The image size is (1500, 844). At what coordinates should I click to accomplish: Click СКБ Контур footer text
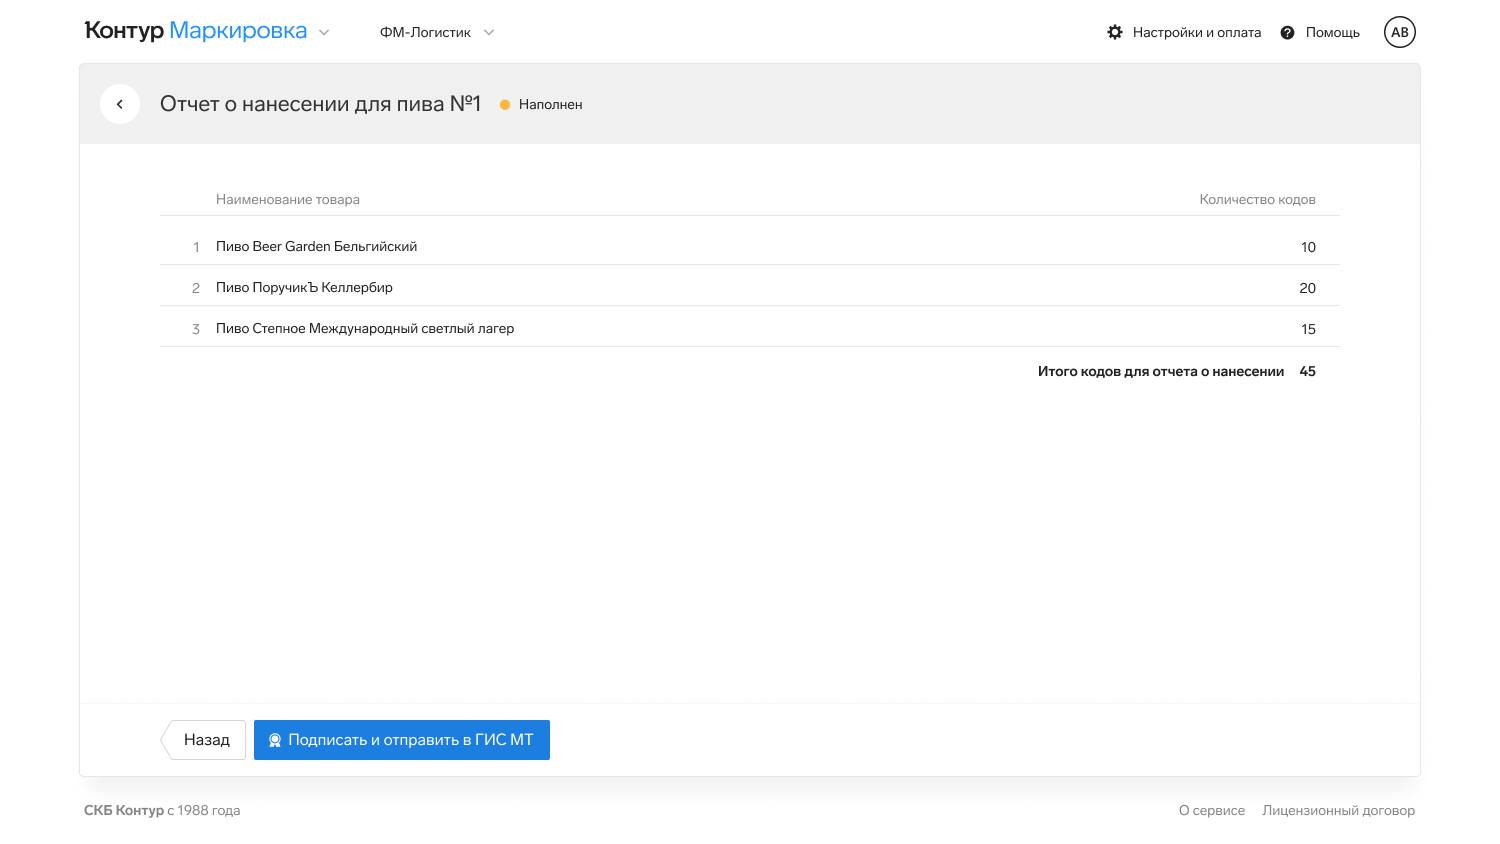pos(124,810)
